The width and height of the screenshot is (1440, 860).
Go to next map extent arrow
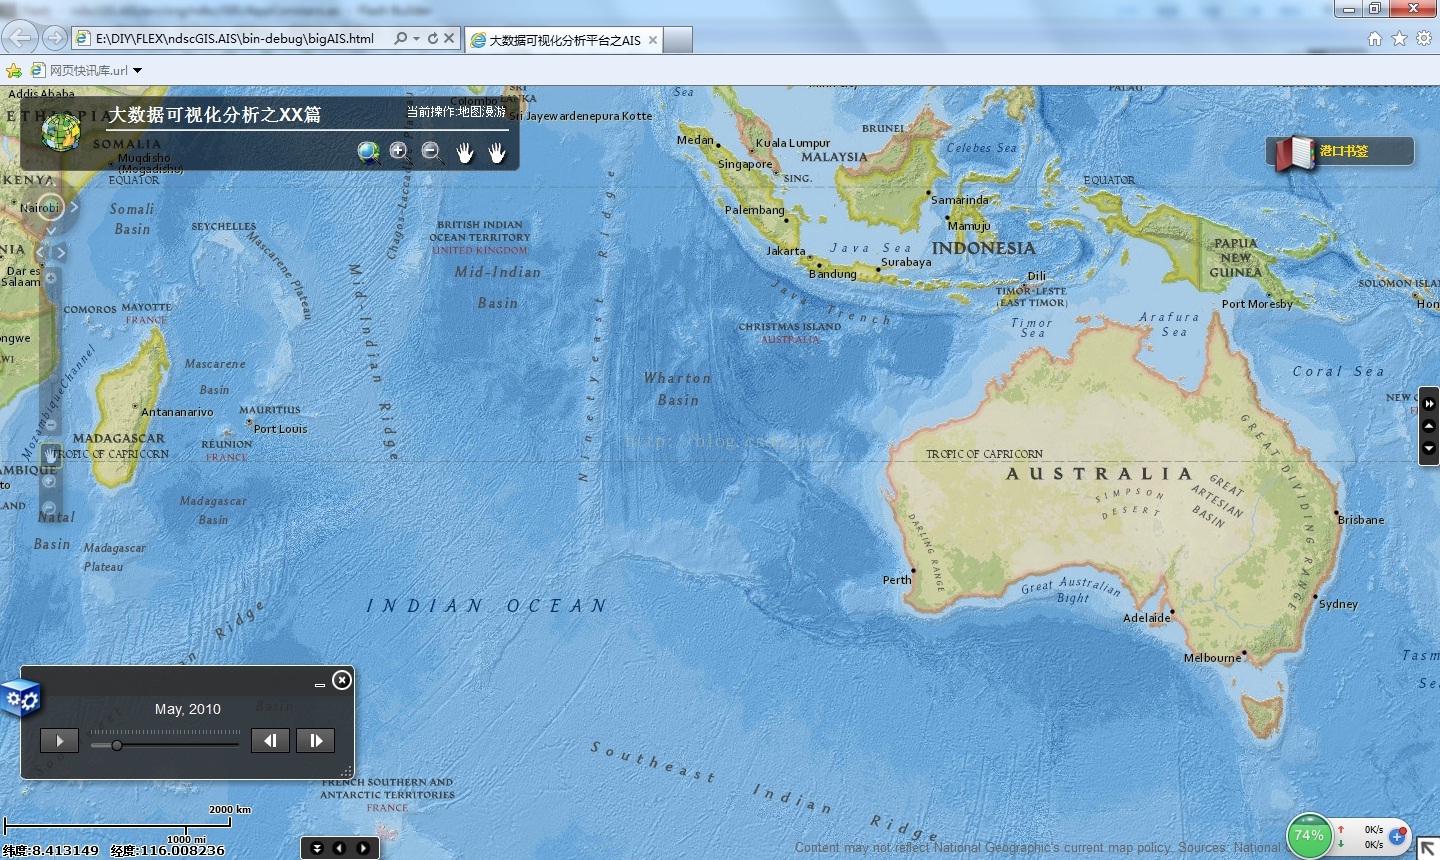coord(61,253)
